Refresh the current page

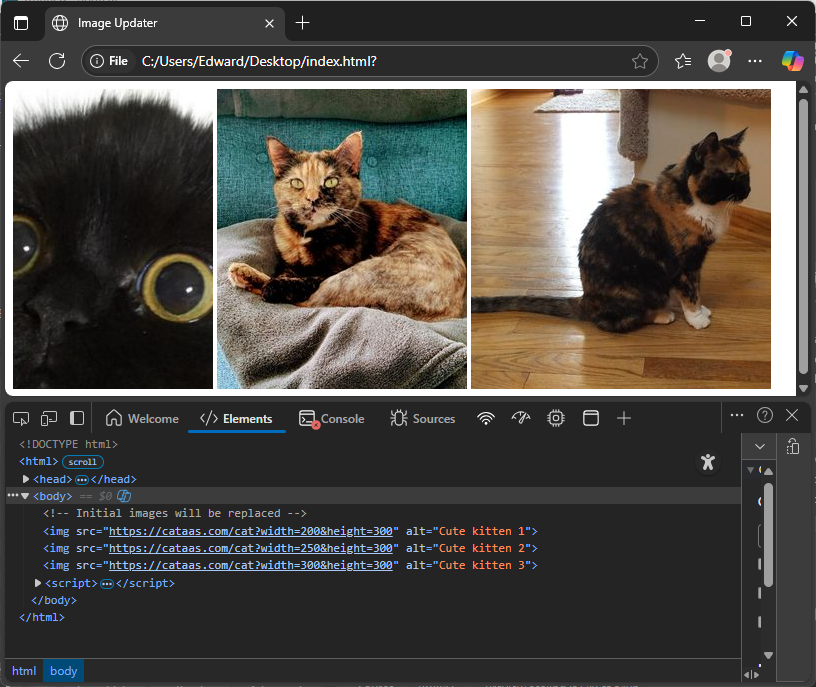(x=57, y=61)
